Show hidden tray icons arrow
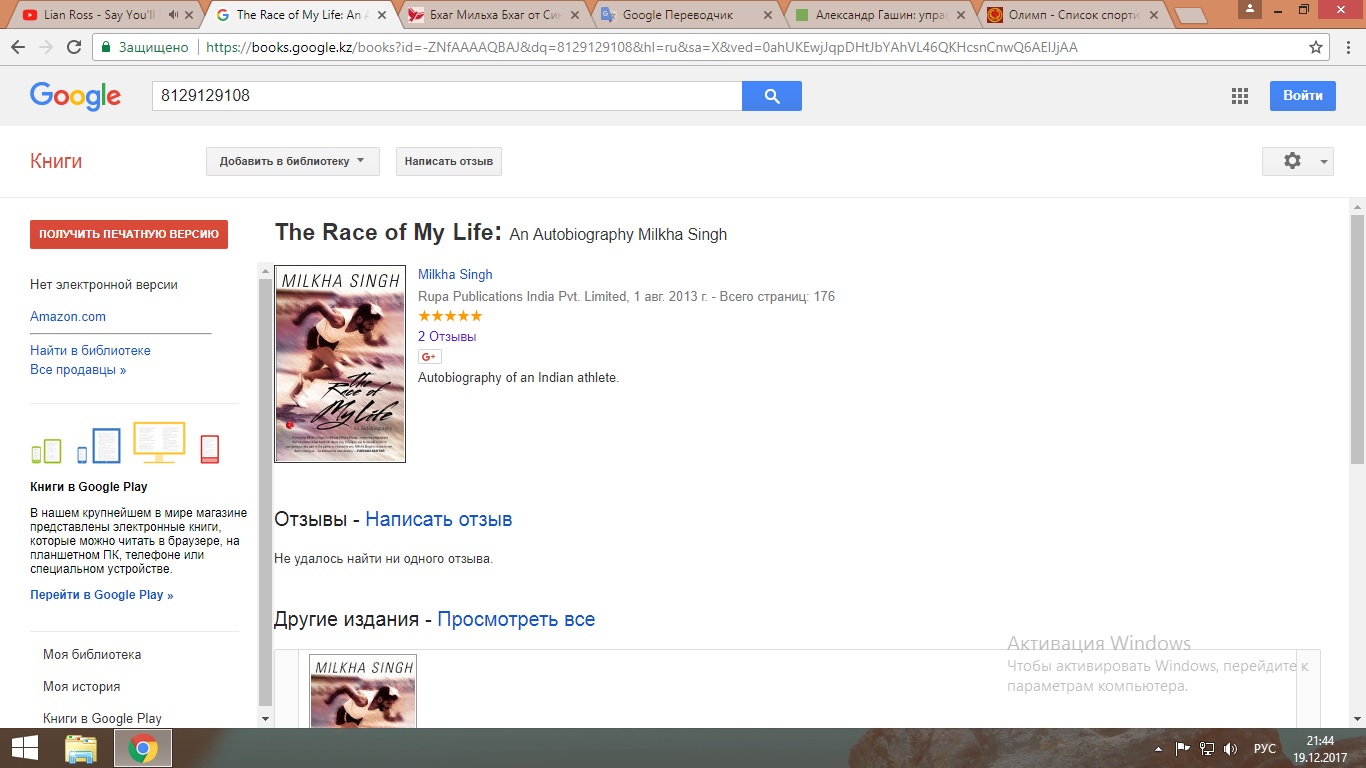The image size is (1366, 768). [x=1159, y=748]
